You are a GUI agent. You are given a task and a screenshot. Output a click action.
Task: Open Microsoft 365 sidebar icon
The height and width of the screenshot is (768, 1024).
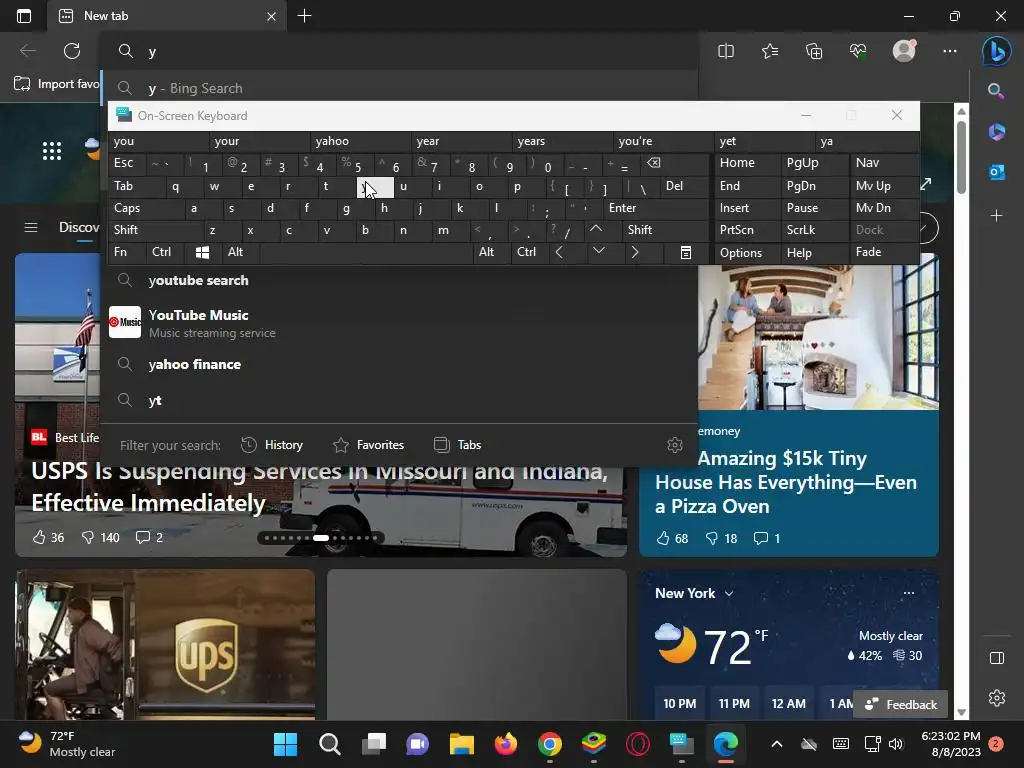click(x=997, y=131)
